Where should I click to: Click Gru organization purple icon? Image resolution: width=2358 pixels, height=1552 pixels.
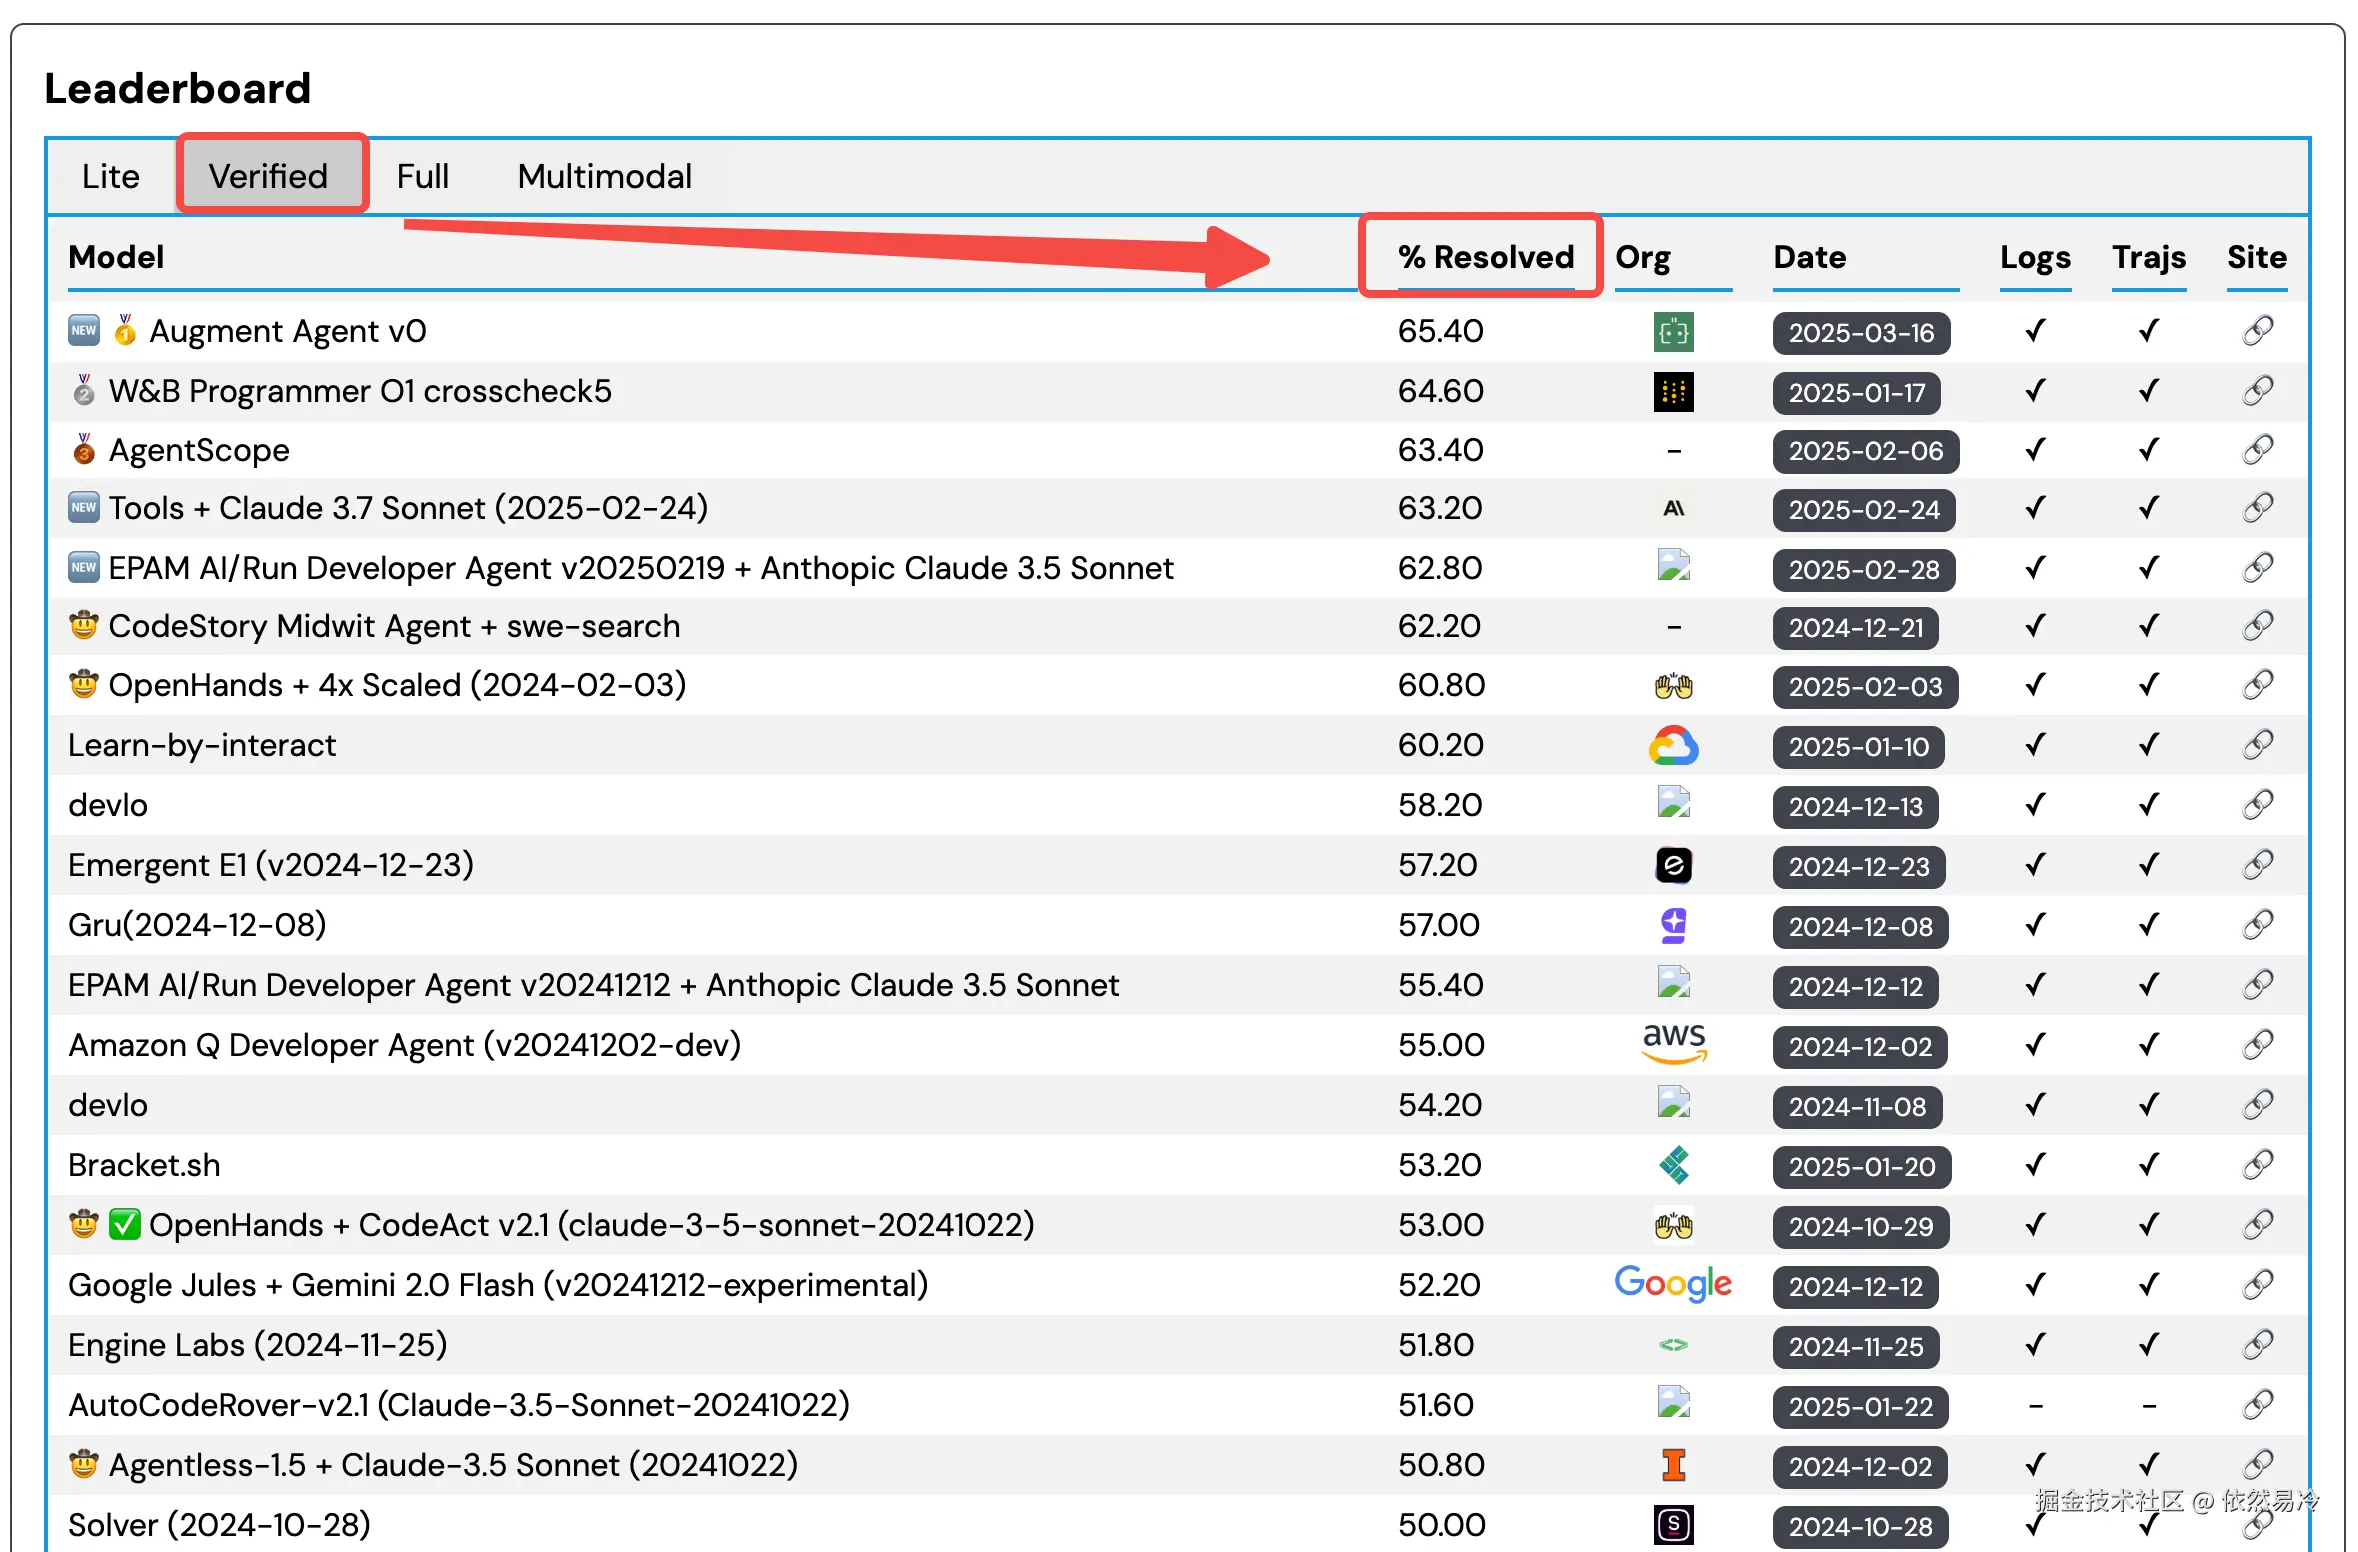coord(1673,925)
